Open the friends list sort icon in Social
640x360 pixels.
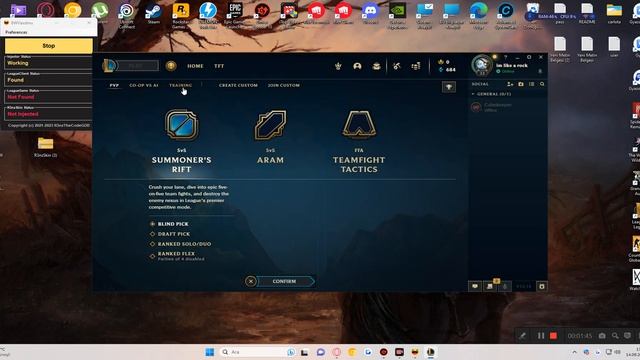coord(531,84)
